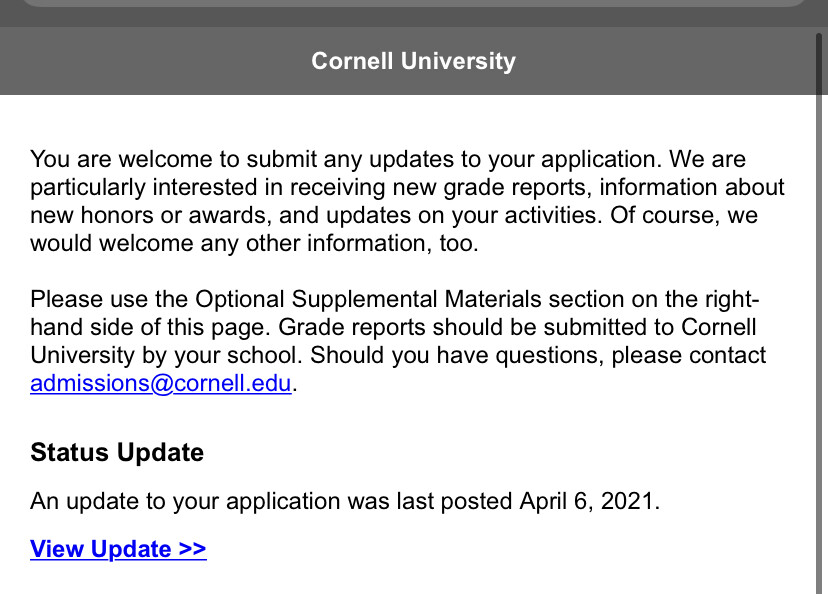Click the 'Optional Supplemental Materials' text
Image resolution: width=828 pixels, height=594 pixels.
coord(368,299)
